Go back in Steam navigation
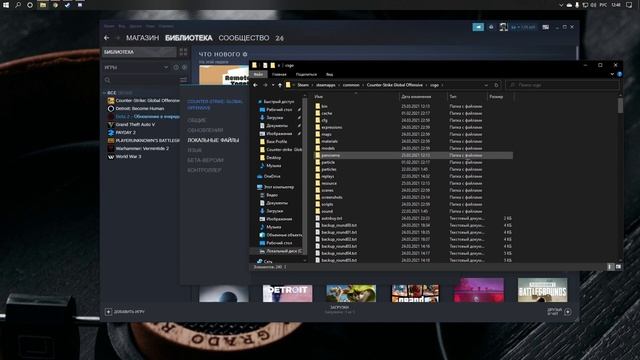The image size is (640, 360). pyautogui.click(x=107, y=38)
